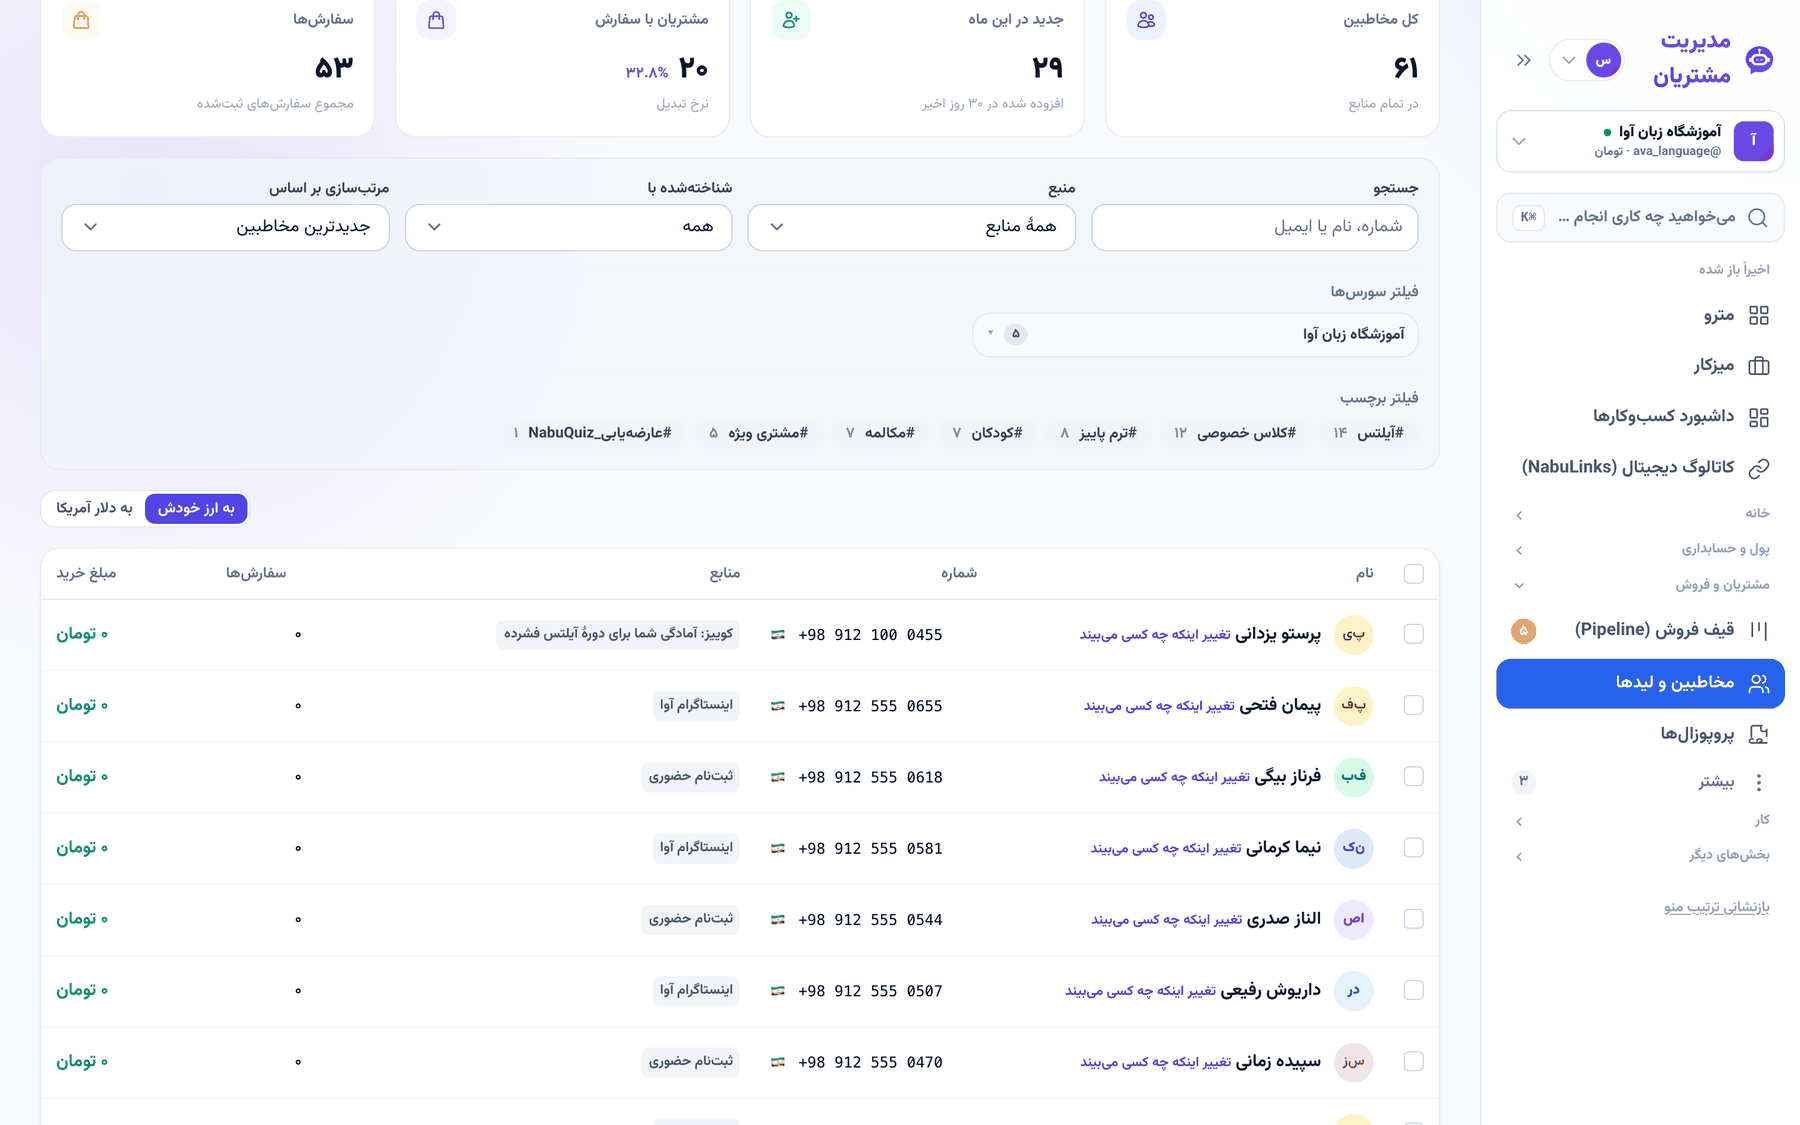Click the مترو grid icon
Image resolution: width=1800 pixels, height=1125 pixels.
click(x=1759, y=316)
